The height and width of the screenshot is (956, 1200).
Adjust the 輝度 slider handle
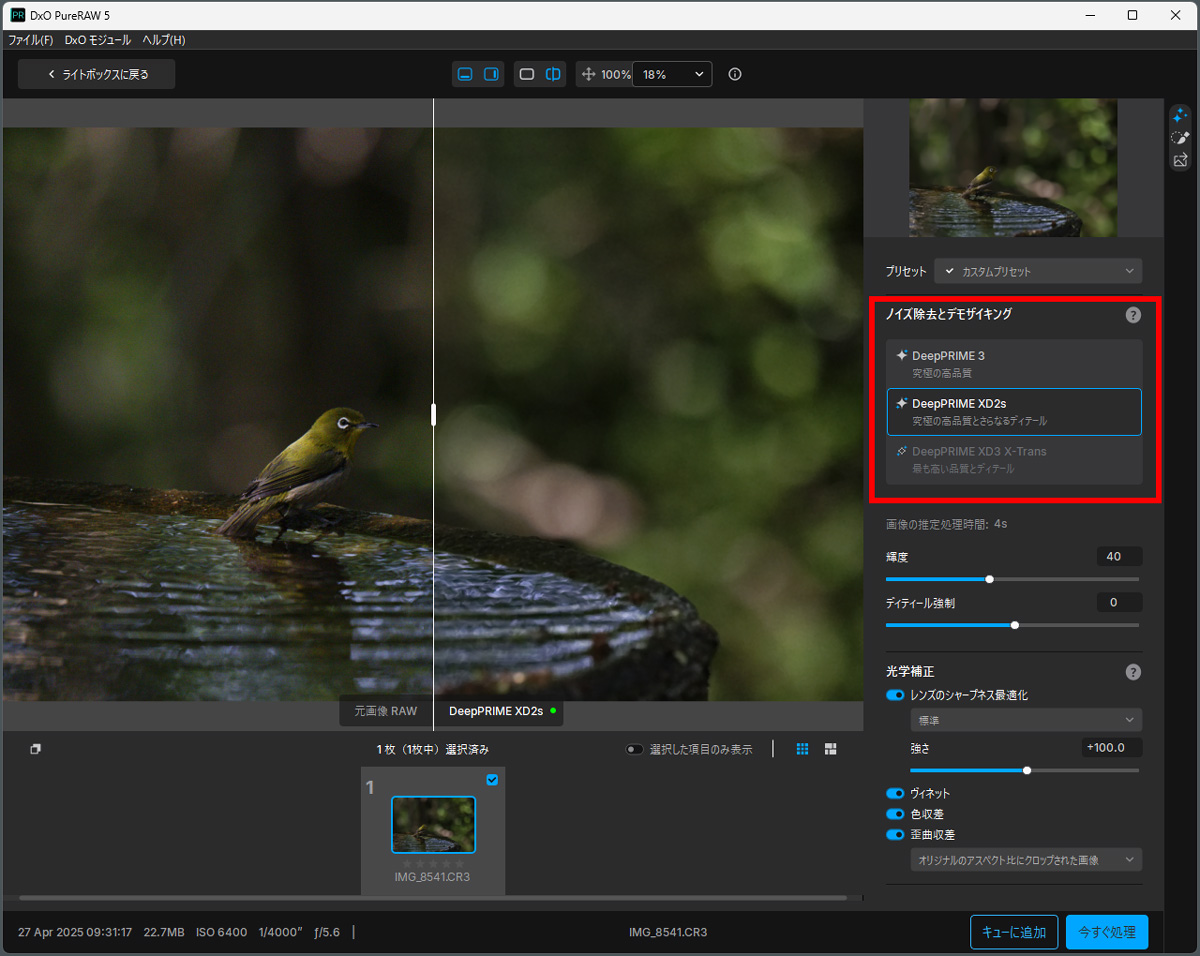click(x=989, y=579)
